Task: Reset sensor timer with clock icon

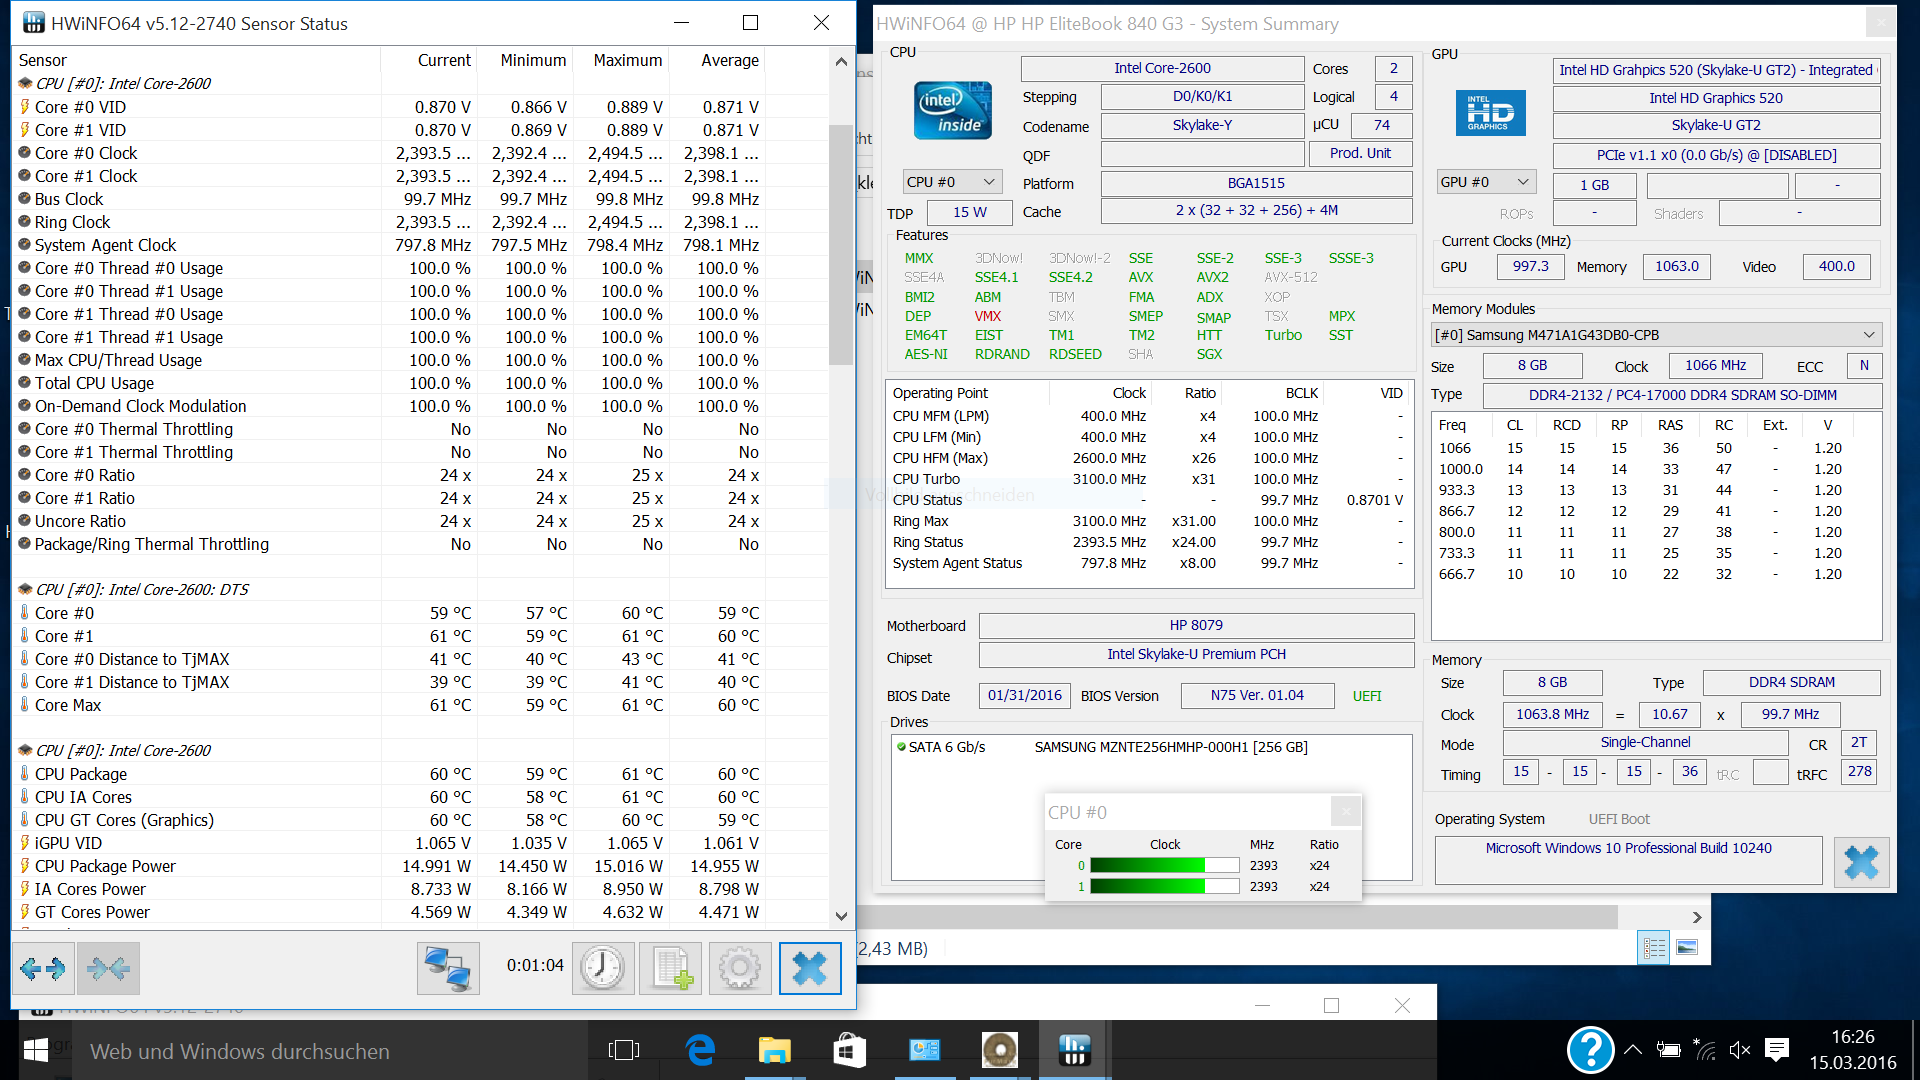Action: (603, 968)
